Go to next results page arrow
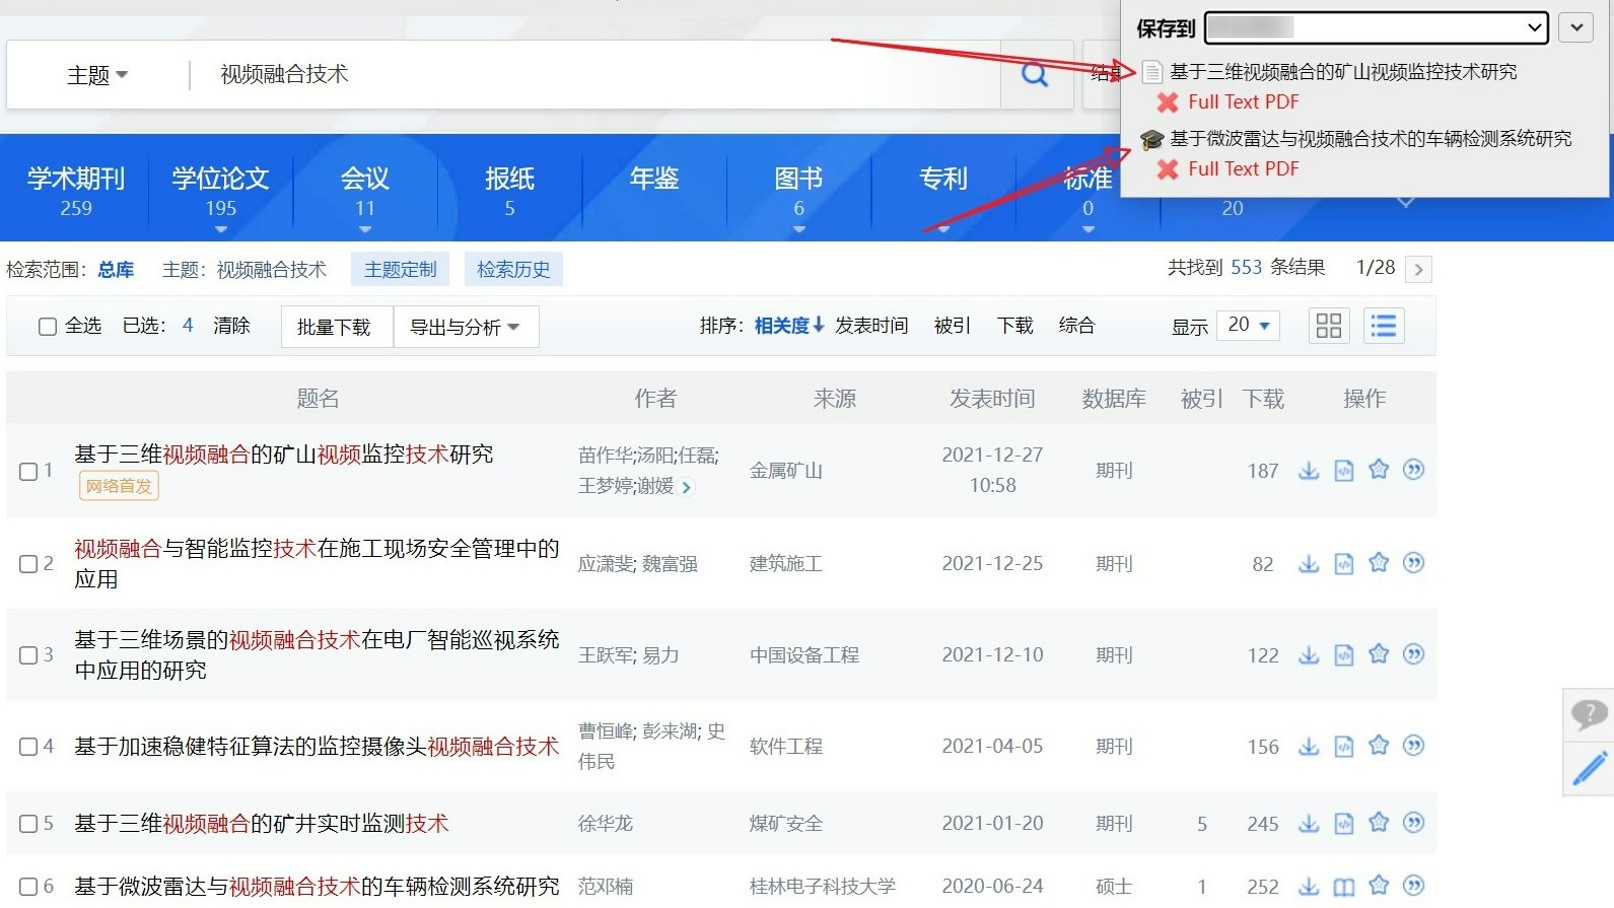1614x908 pixels. point(1419,268)
